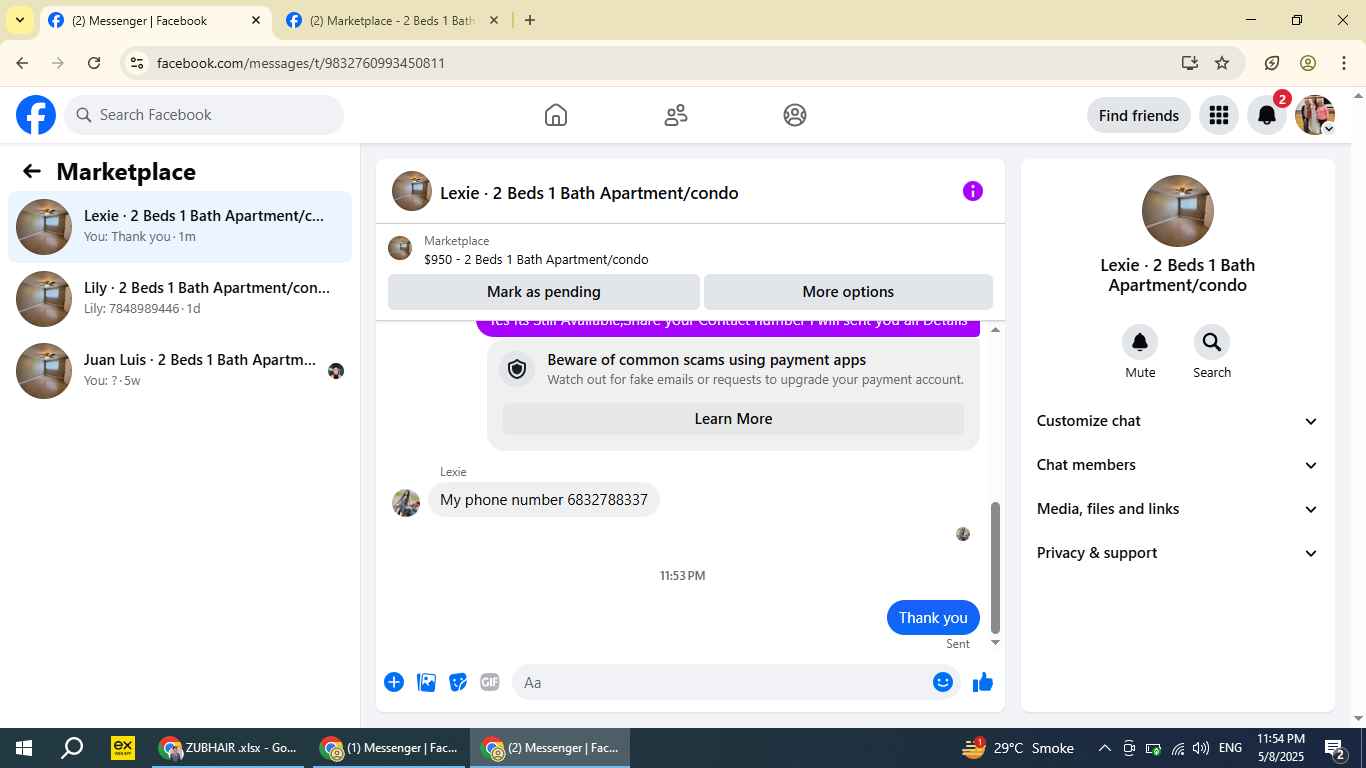Open the browser extensions icon

coord(1272,63)
